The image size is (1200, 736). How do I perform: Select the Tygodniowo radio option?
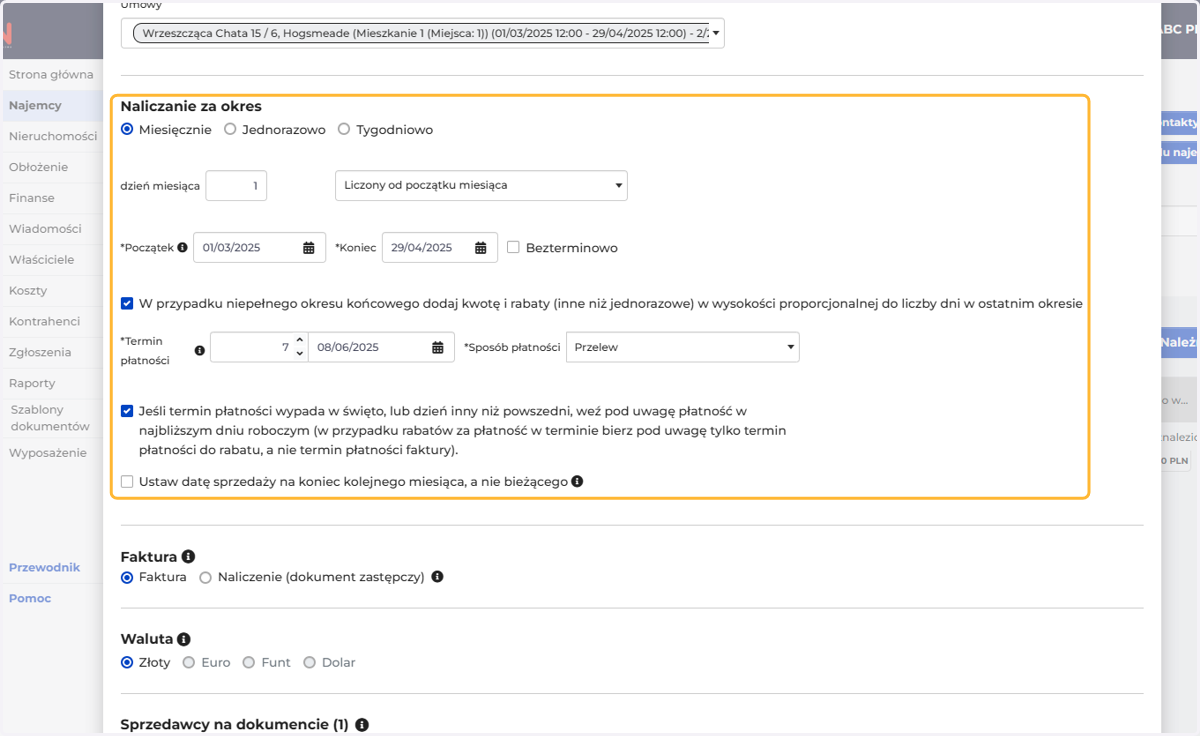pos(344,129)
